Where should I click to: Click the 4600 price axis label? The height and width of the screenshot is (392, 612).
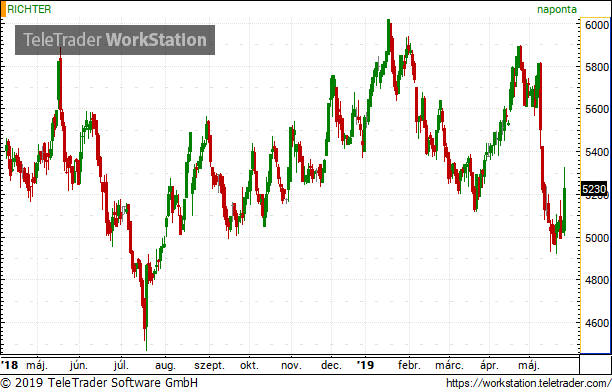[x=597, y=323]
